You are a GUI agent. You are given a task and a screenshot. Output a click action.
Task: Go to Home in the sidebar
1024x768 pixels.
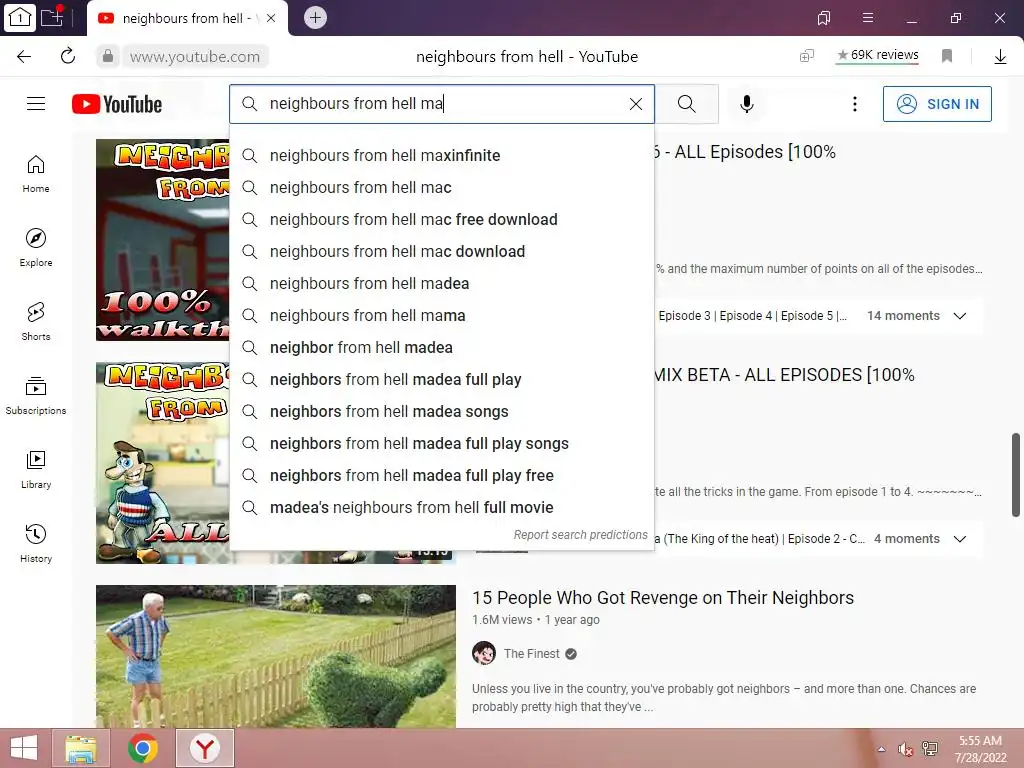36,174
